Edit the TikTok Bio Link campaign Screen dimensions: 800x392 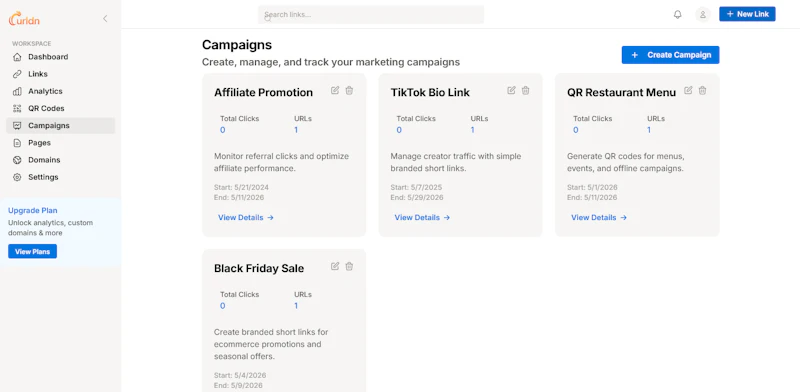[x=511, y=90]
